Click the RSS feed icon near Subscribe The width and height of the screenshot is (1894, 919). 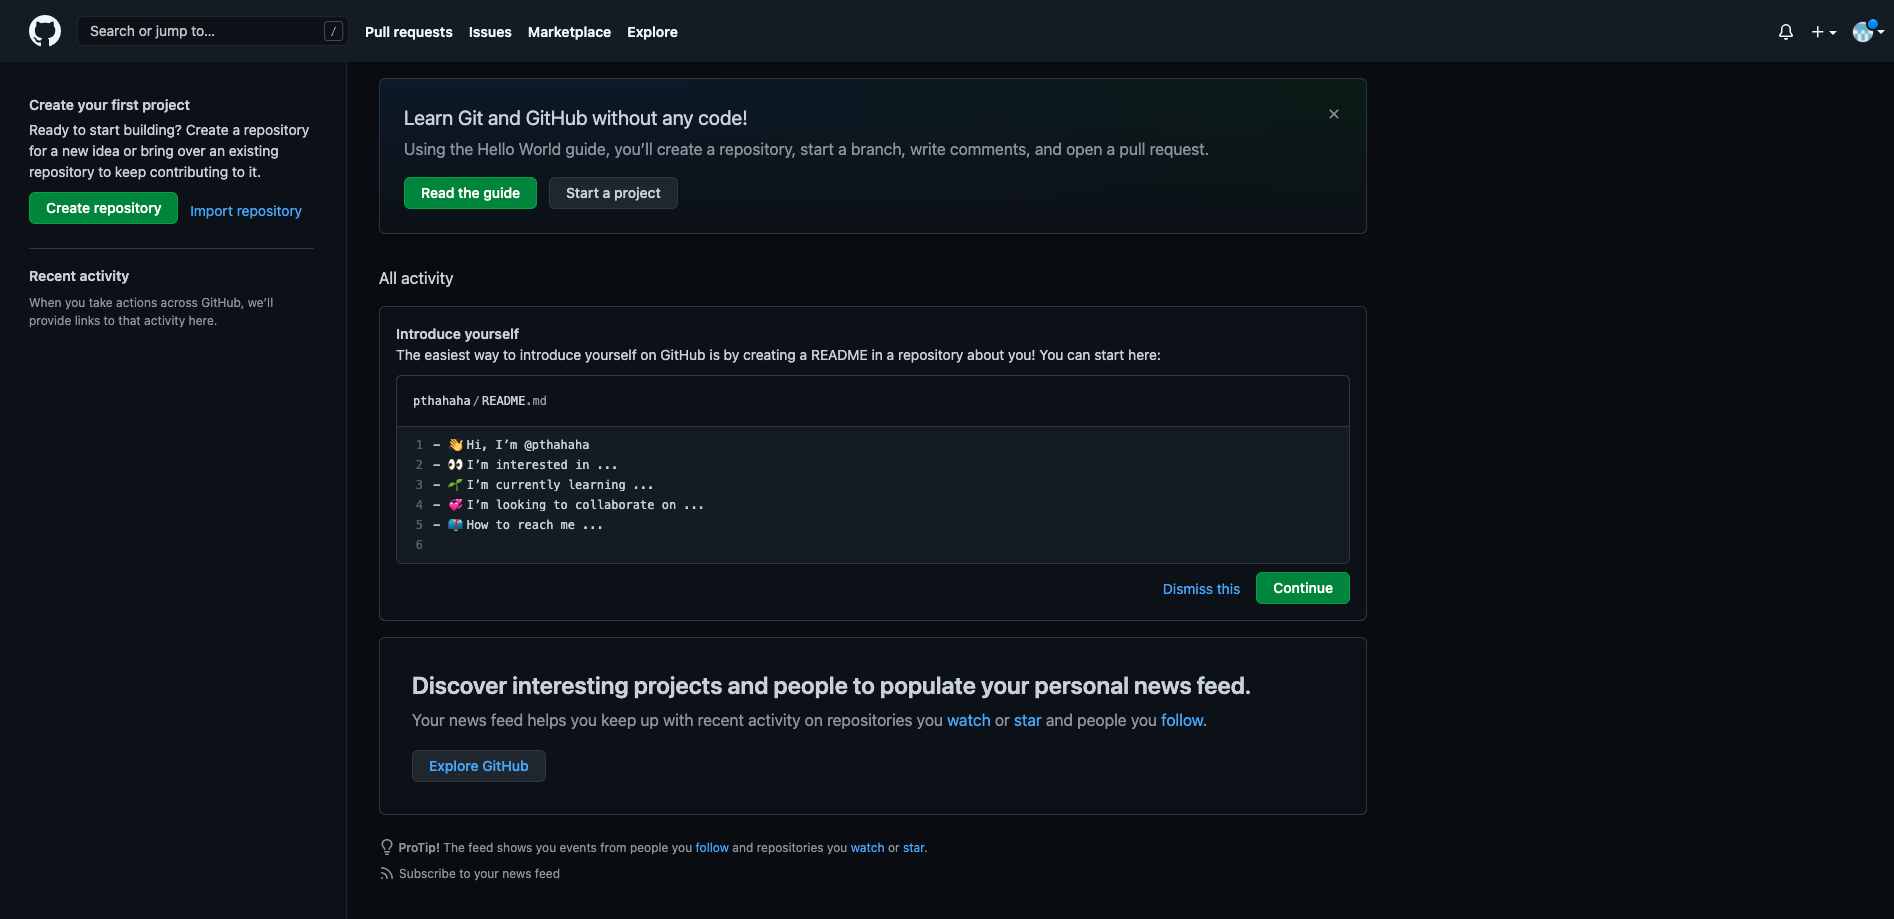[x=387, y=874]
